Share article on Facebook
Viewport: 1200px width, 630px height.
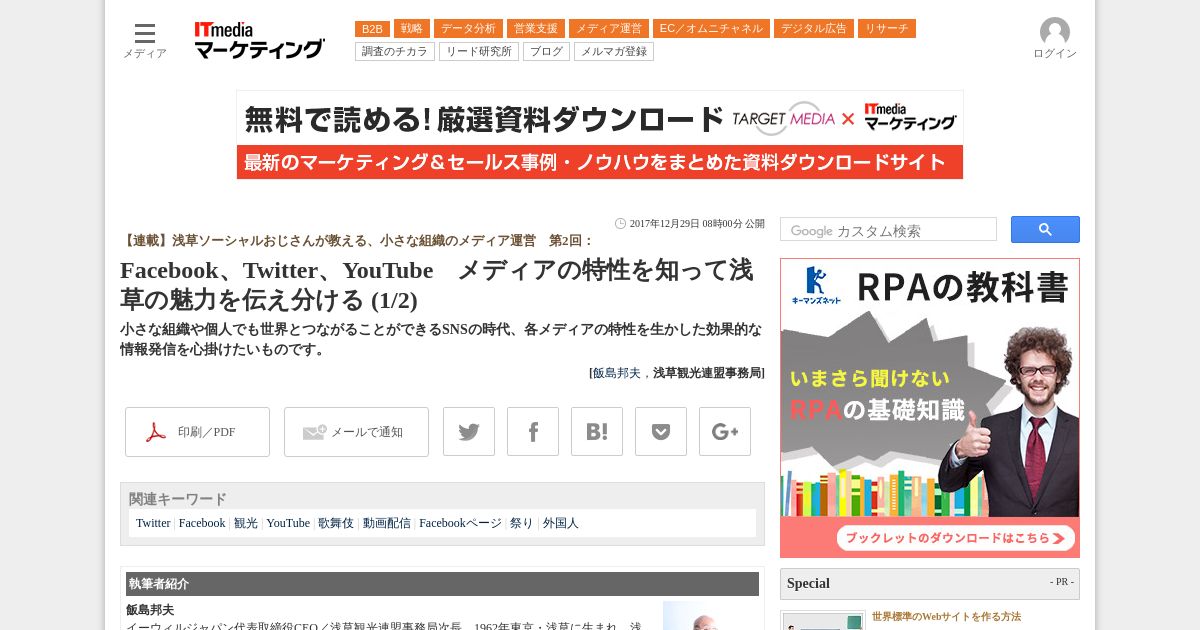coord(533,432)
